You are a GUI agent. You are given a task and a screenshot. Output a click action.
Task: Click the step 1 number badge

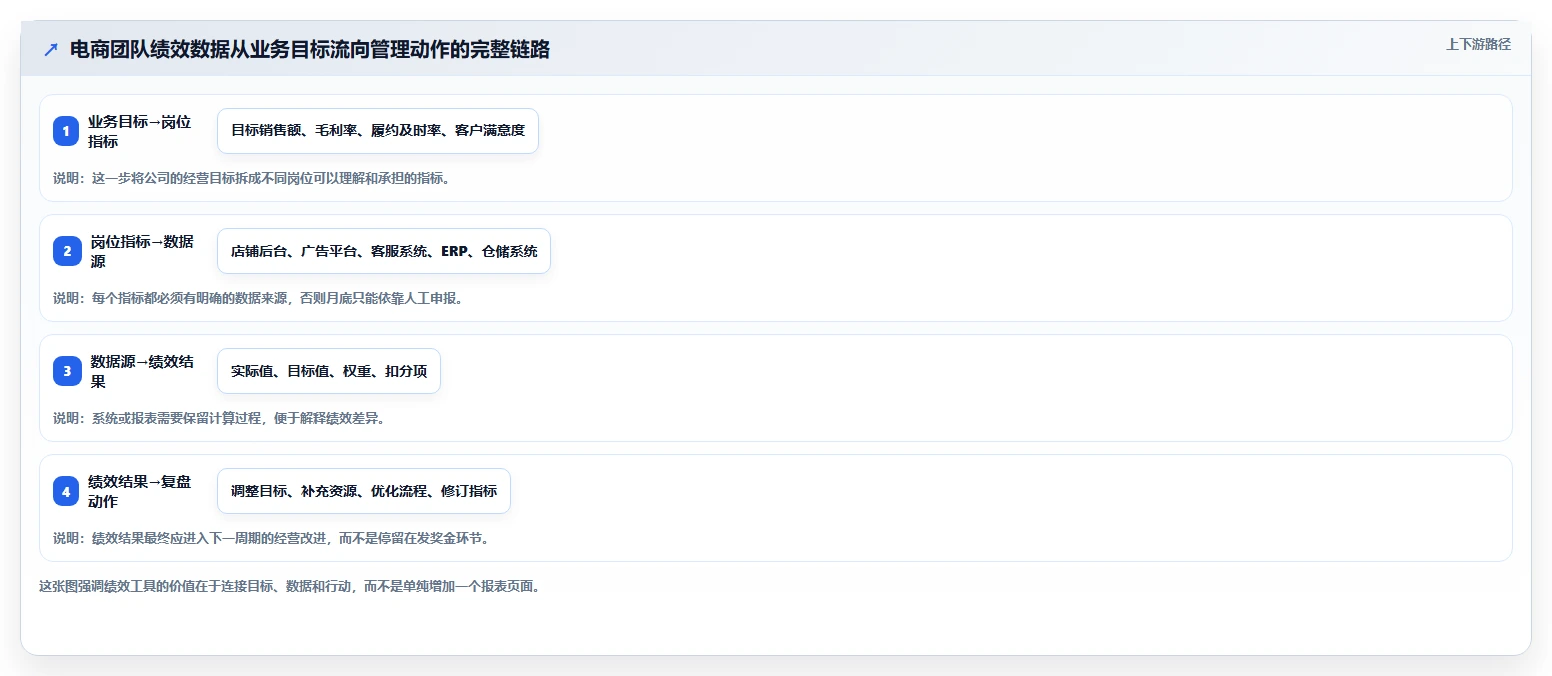(67, 131)
